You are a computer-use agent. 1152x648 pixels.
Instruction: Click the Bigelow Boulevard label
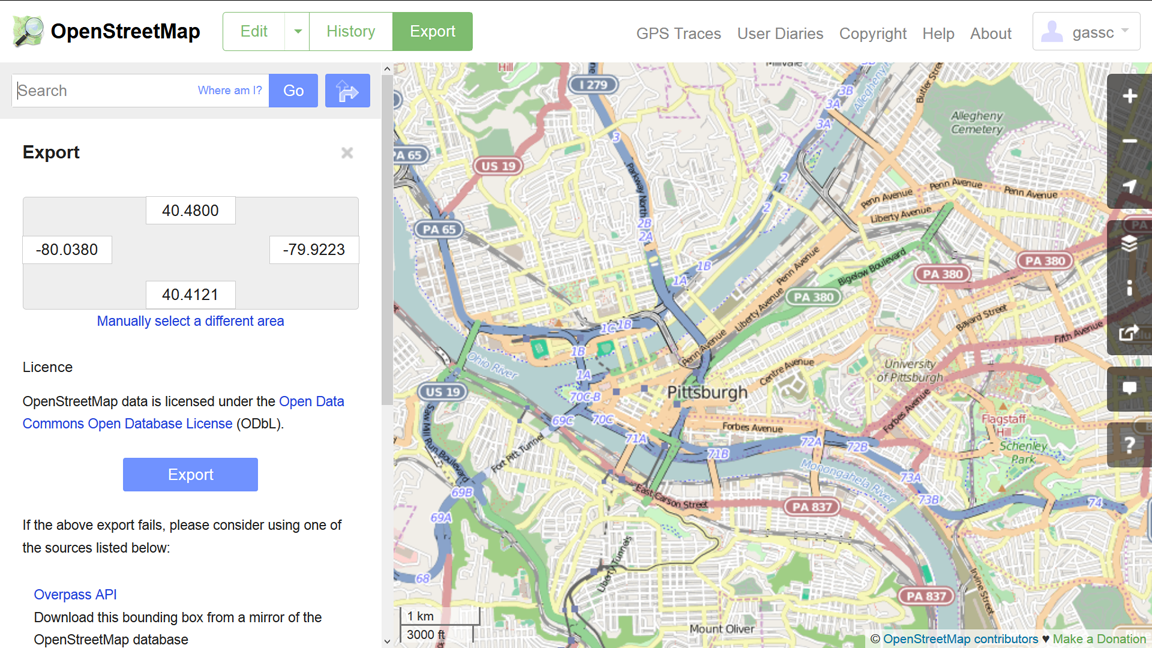point(872,266)
